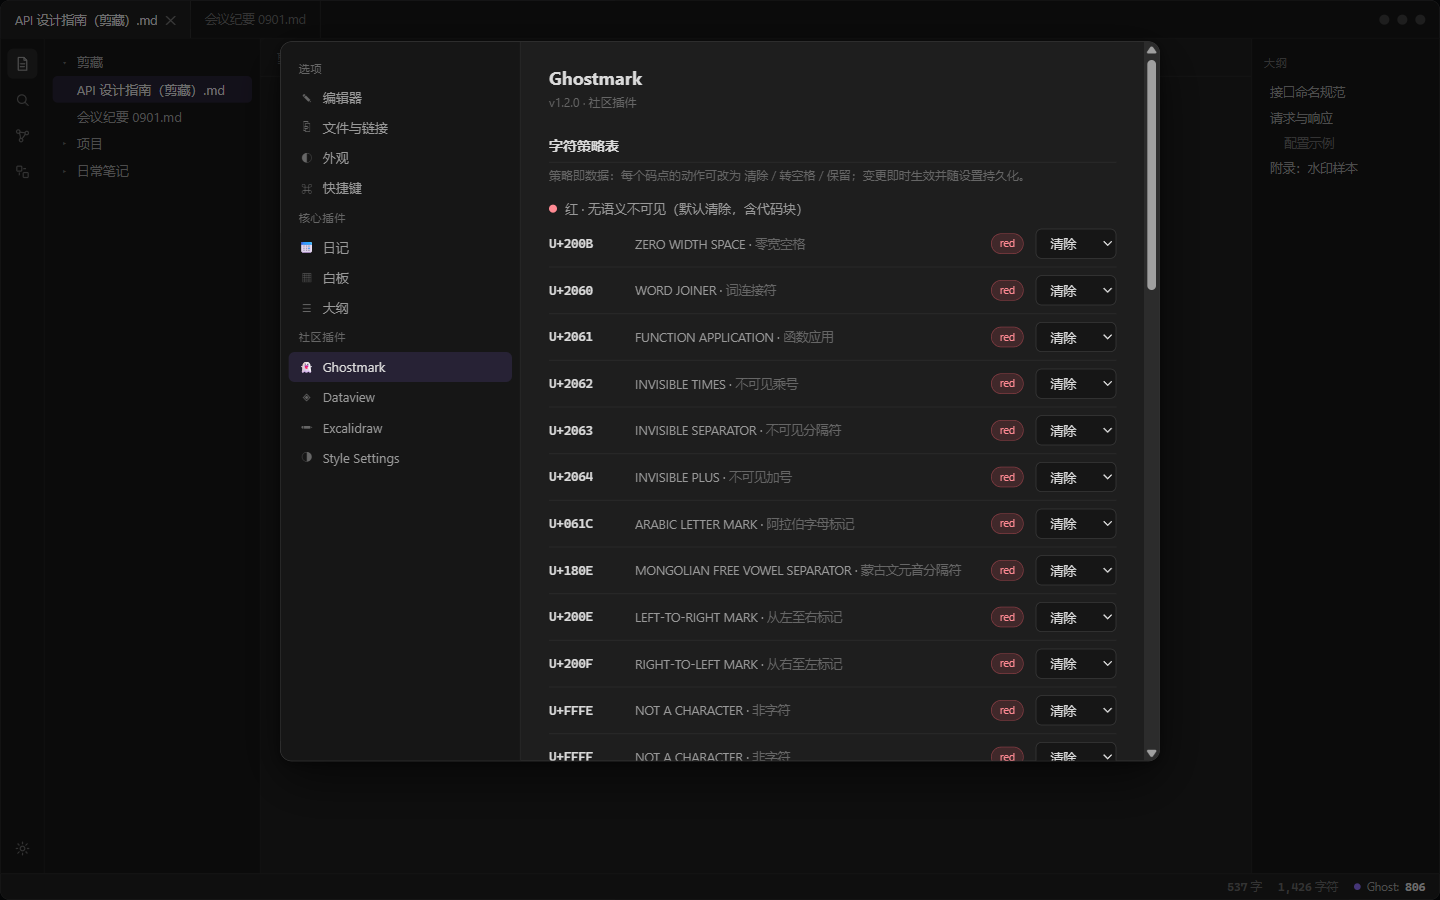
Task: Expand the 项目 folder
Action: click(152, 144)
